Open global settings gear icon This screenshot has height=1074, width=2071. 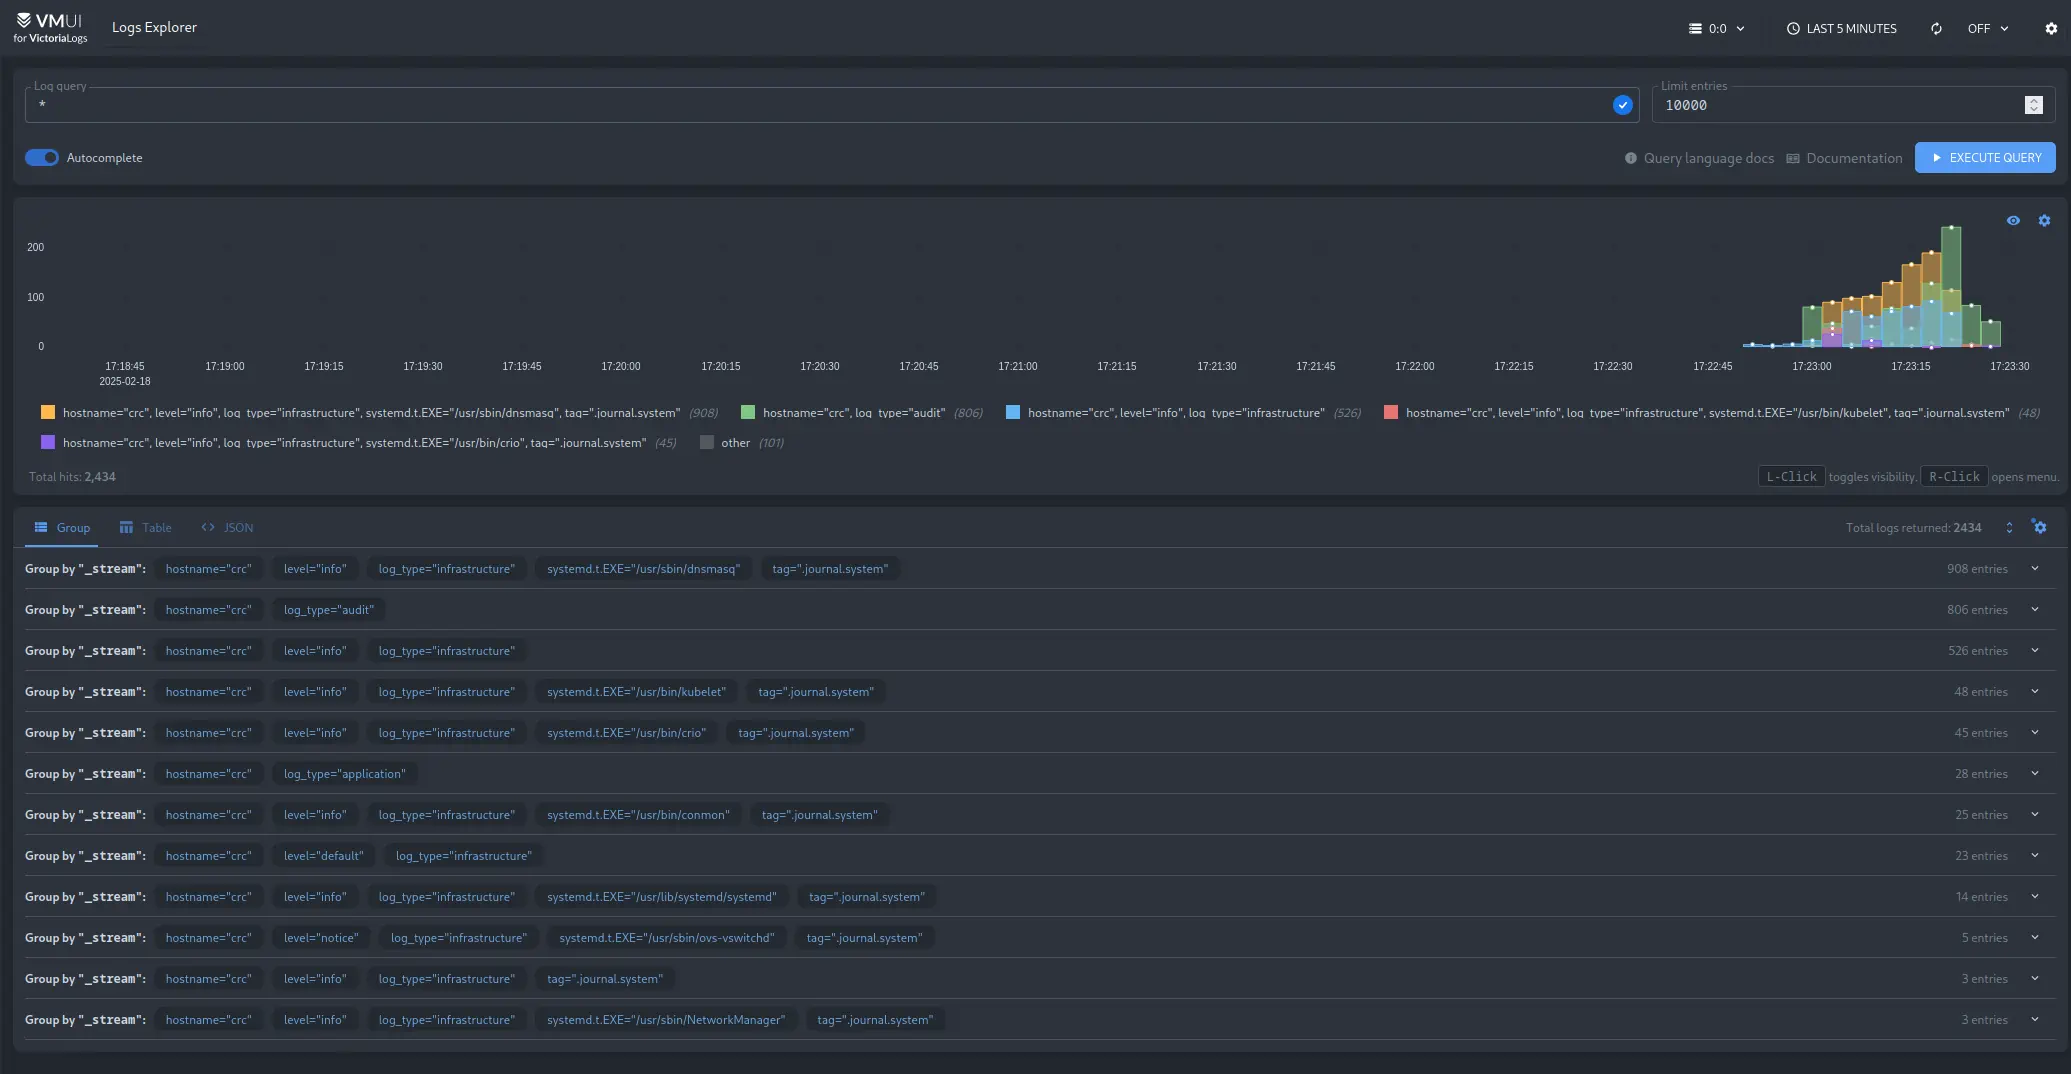tap(2051, 29)
